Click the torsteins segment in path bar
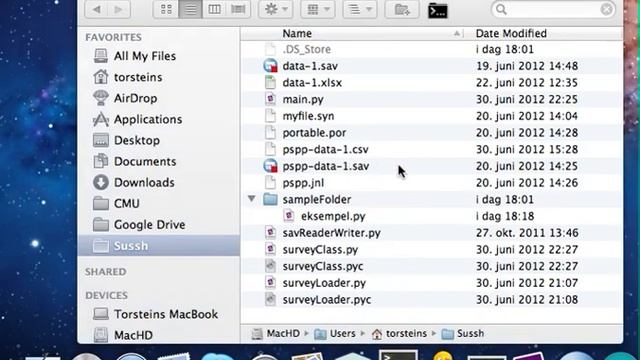Image resolution: width=640 pixels, height=360 pixels. (x=399, y=334)
